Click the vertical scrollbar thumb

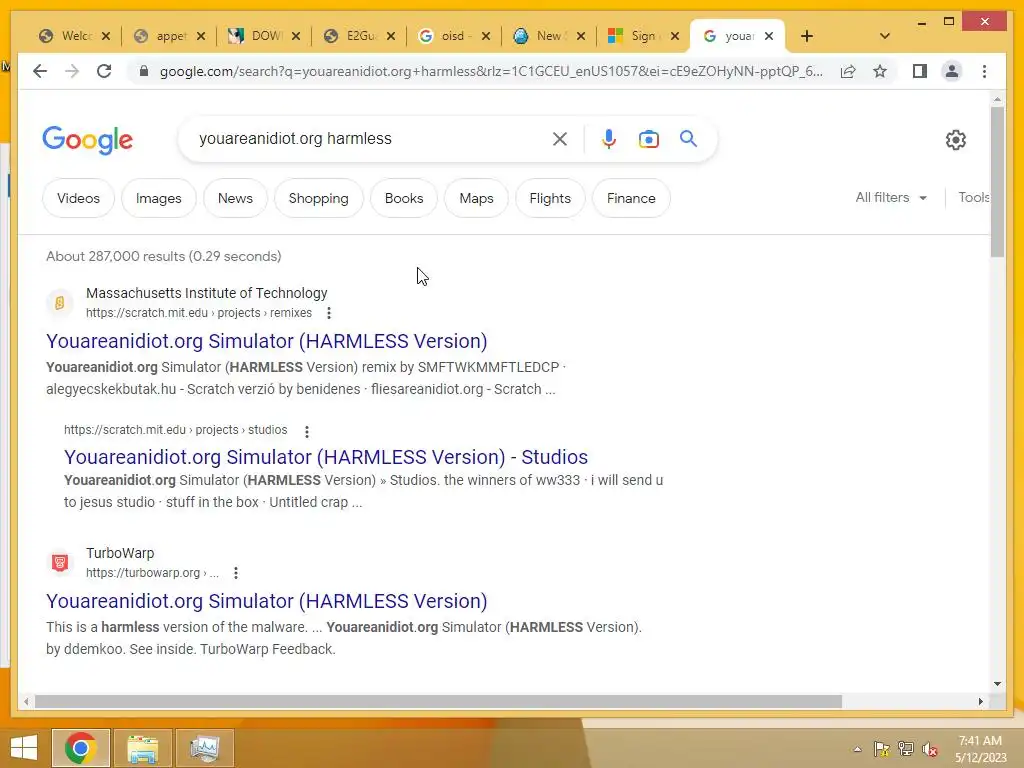[x=997, y=182]
